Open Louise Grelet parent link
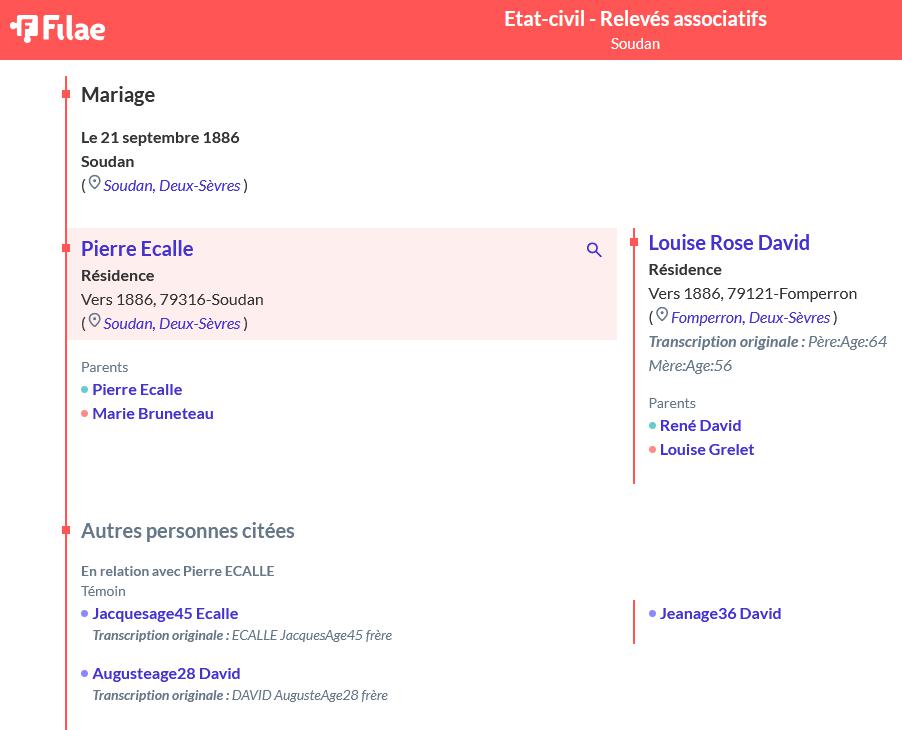The image size is (902, 730). tap(706, 450)
